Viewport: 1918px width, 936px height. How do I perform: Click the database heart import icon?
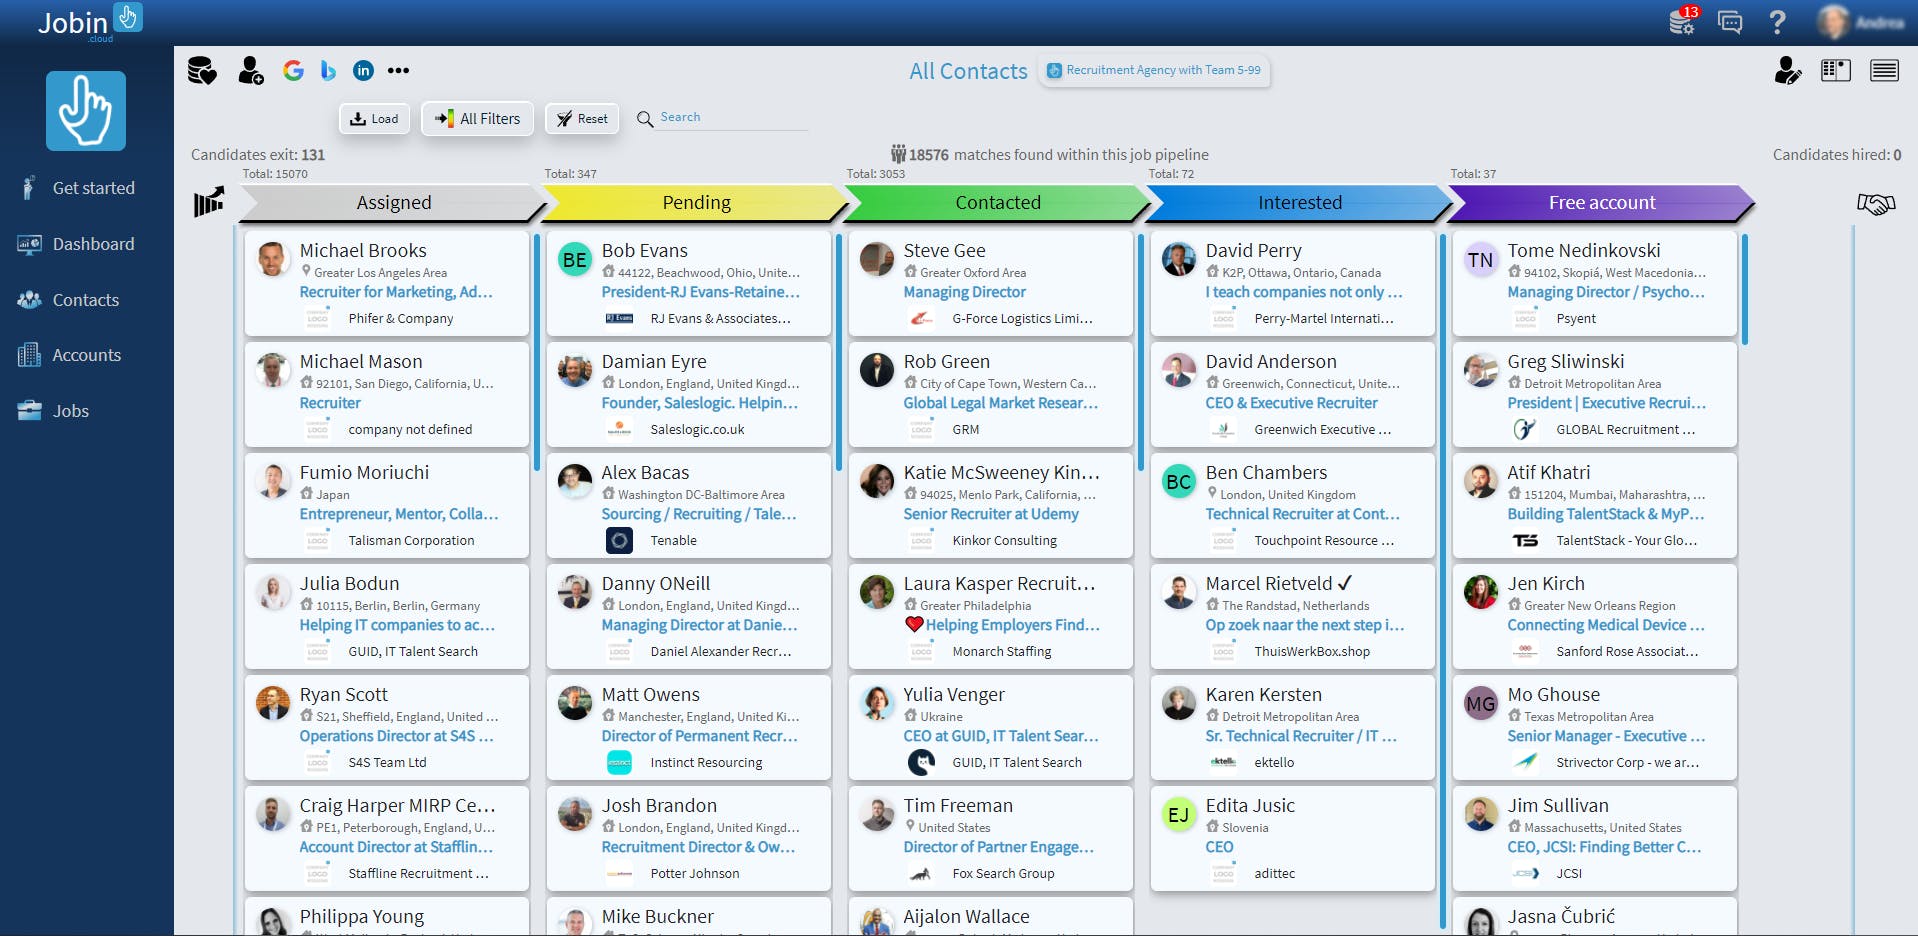coord(202,71)
